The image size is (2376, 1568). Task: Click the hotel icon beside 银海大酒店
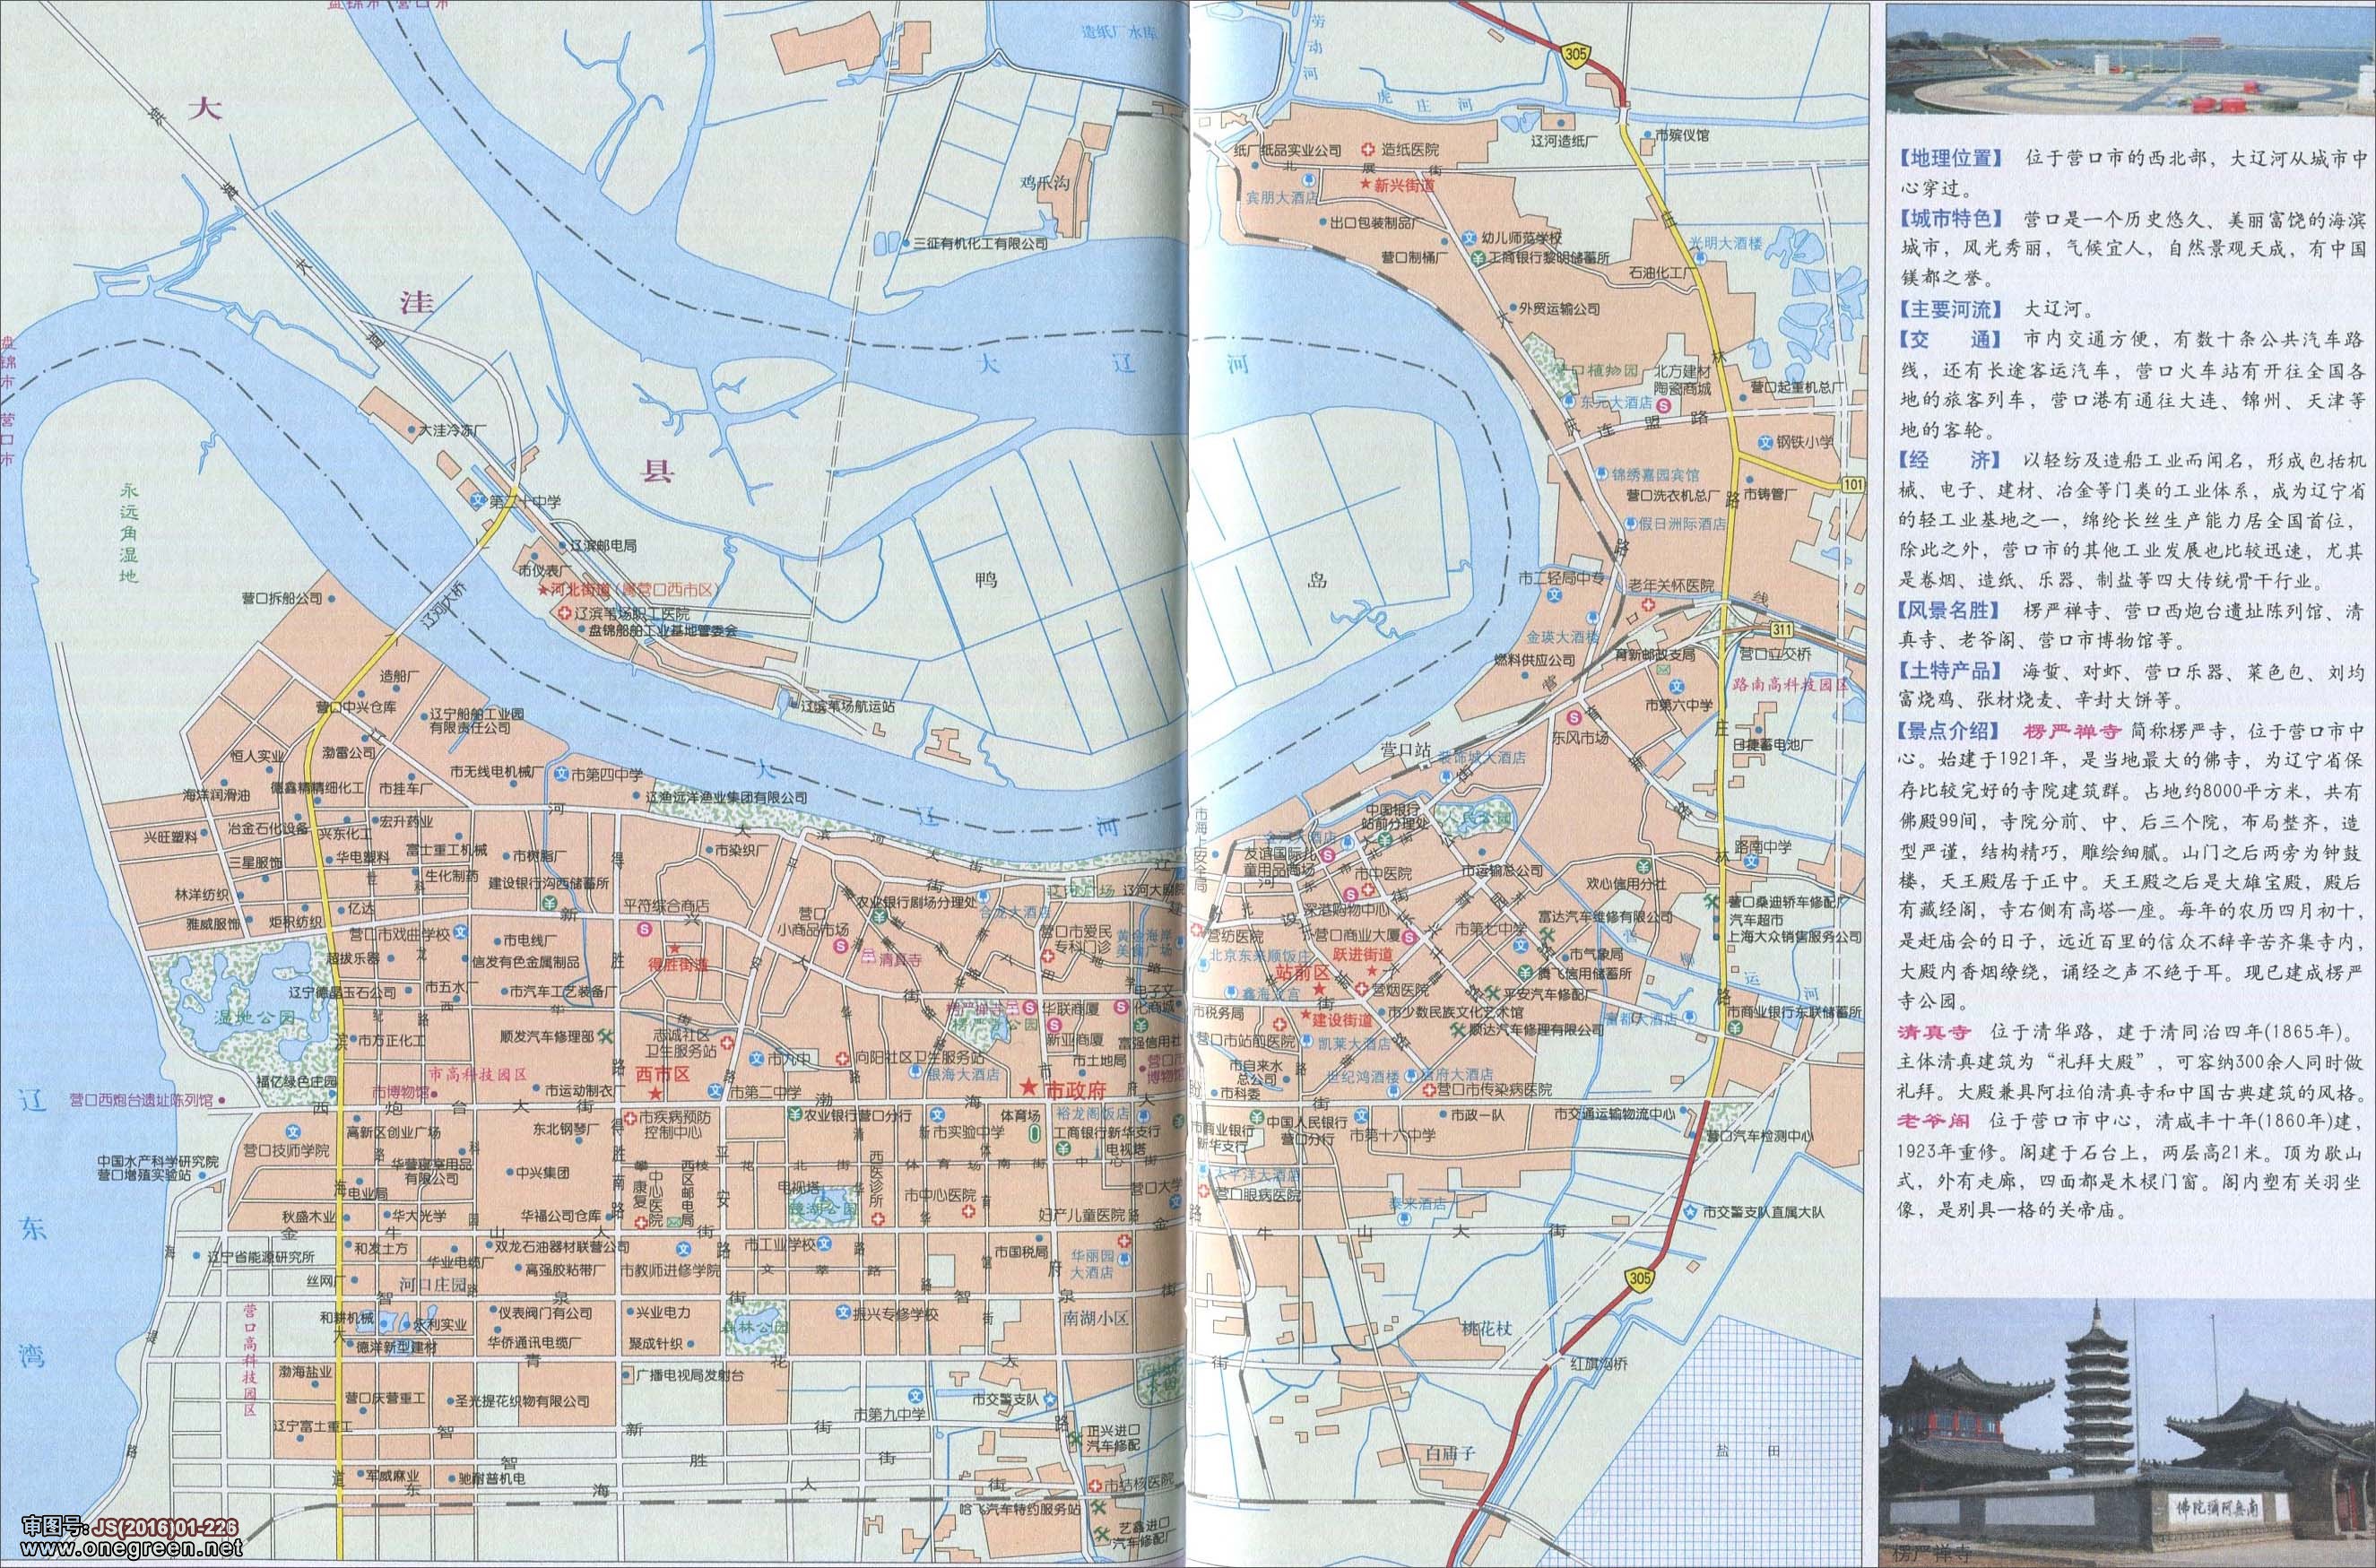point(917,1074)
